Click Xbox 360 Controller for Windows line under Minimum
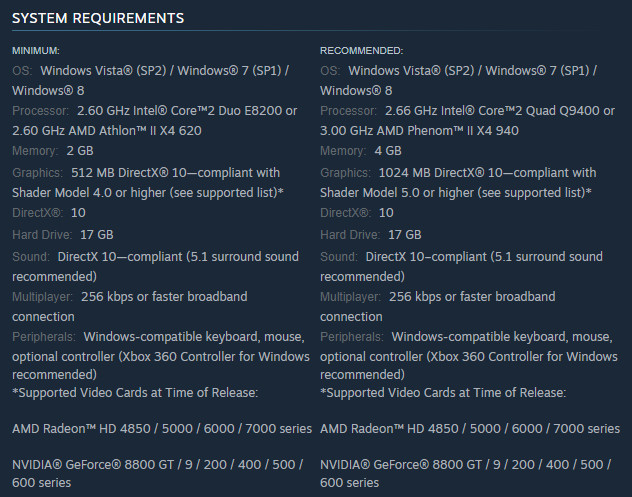This screenshot has width=632, height=497. [x=161, y=357]
